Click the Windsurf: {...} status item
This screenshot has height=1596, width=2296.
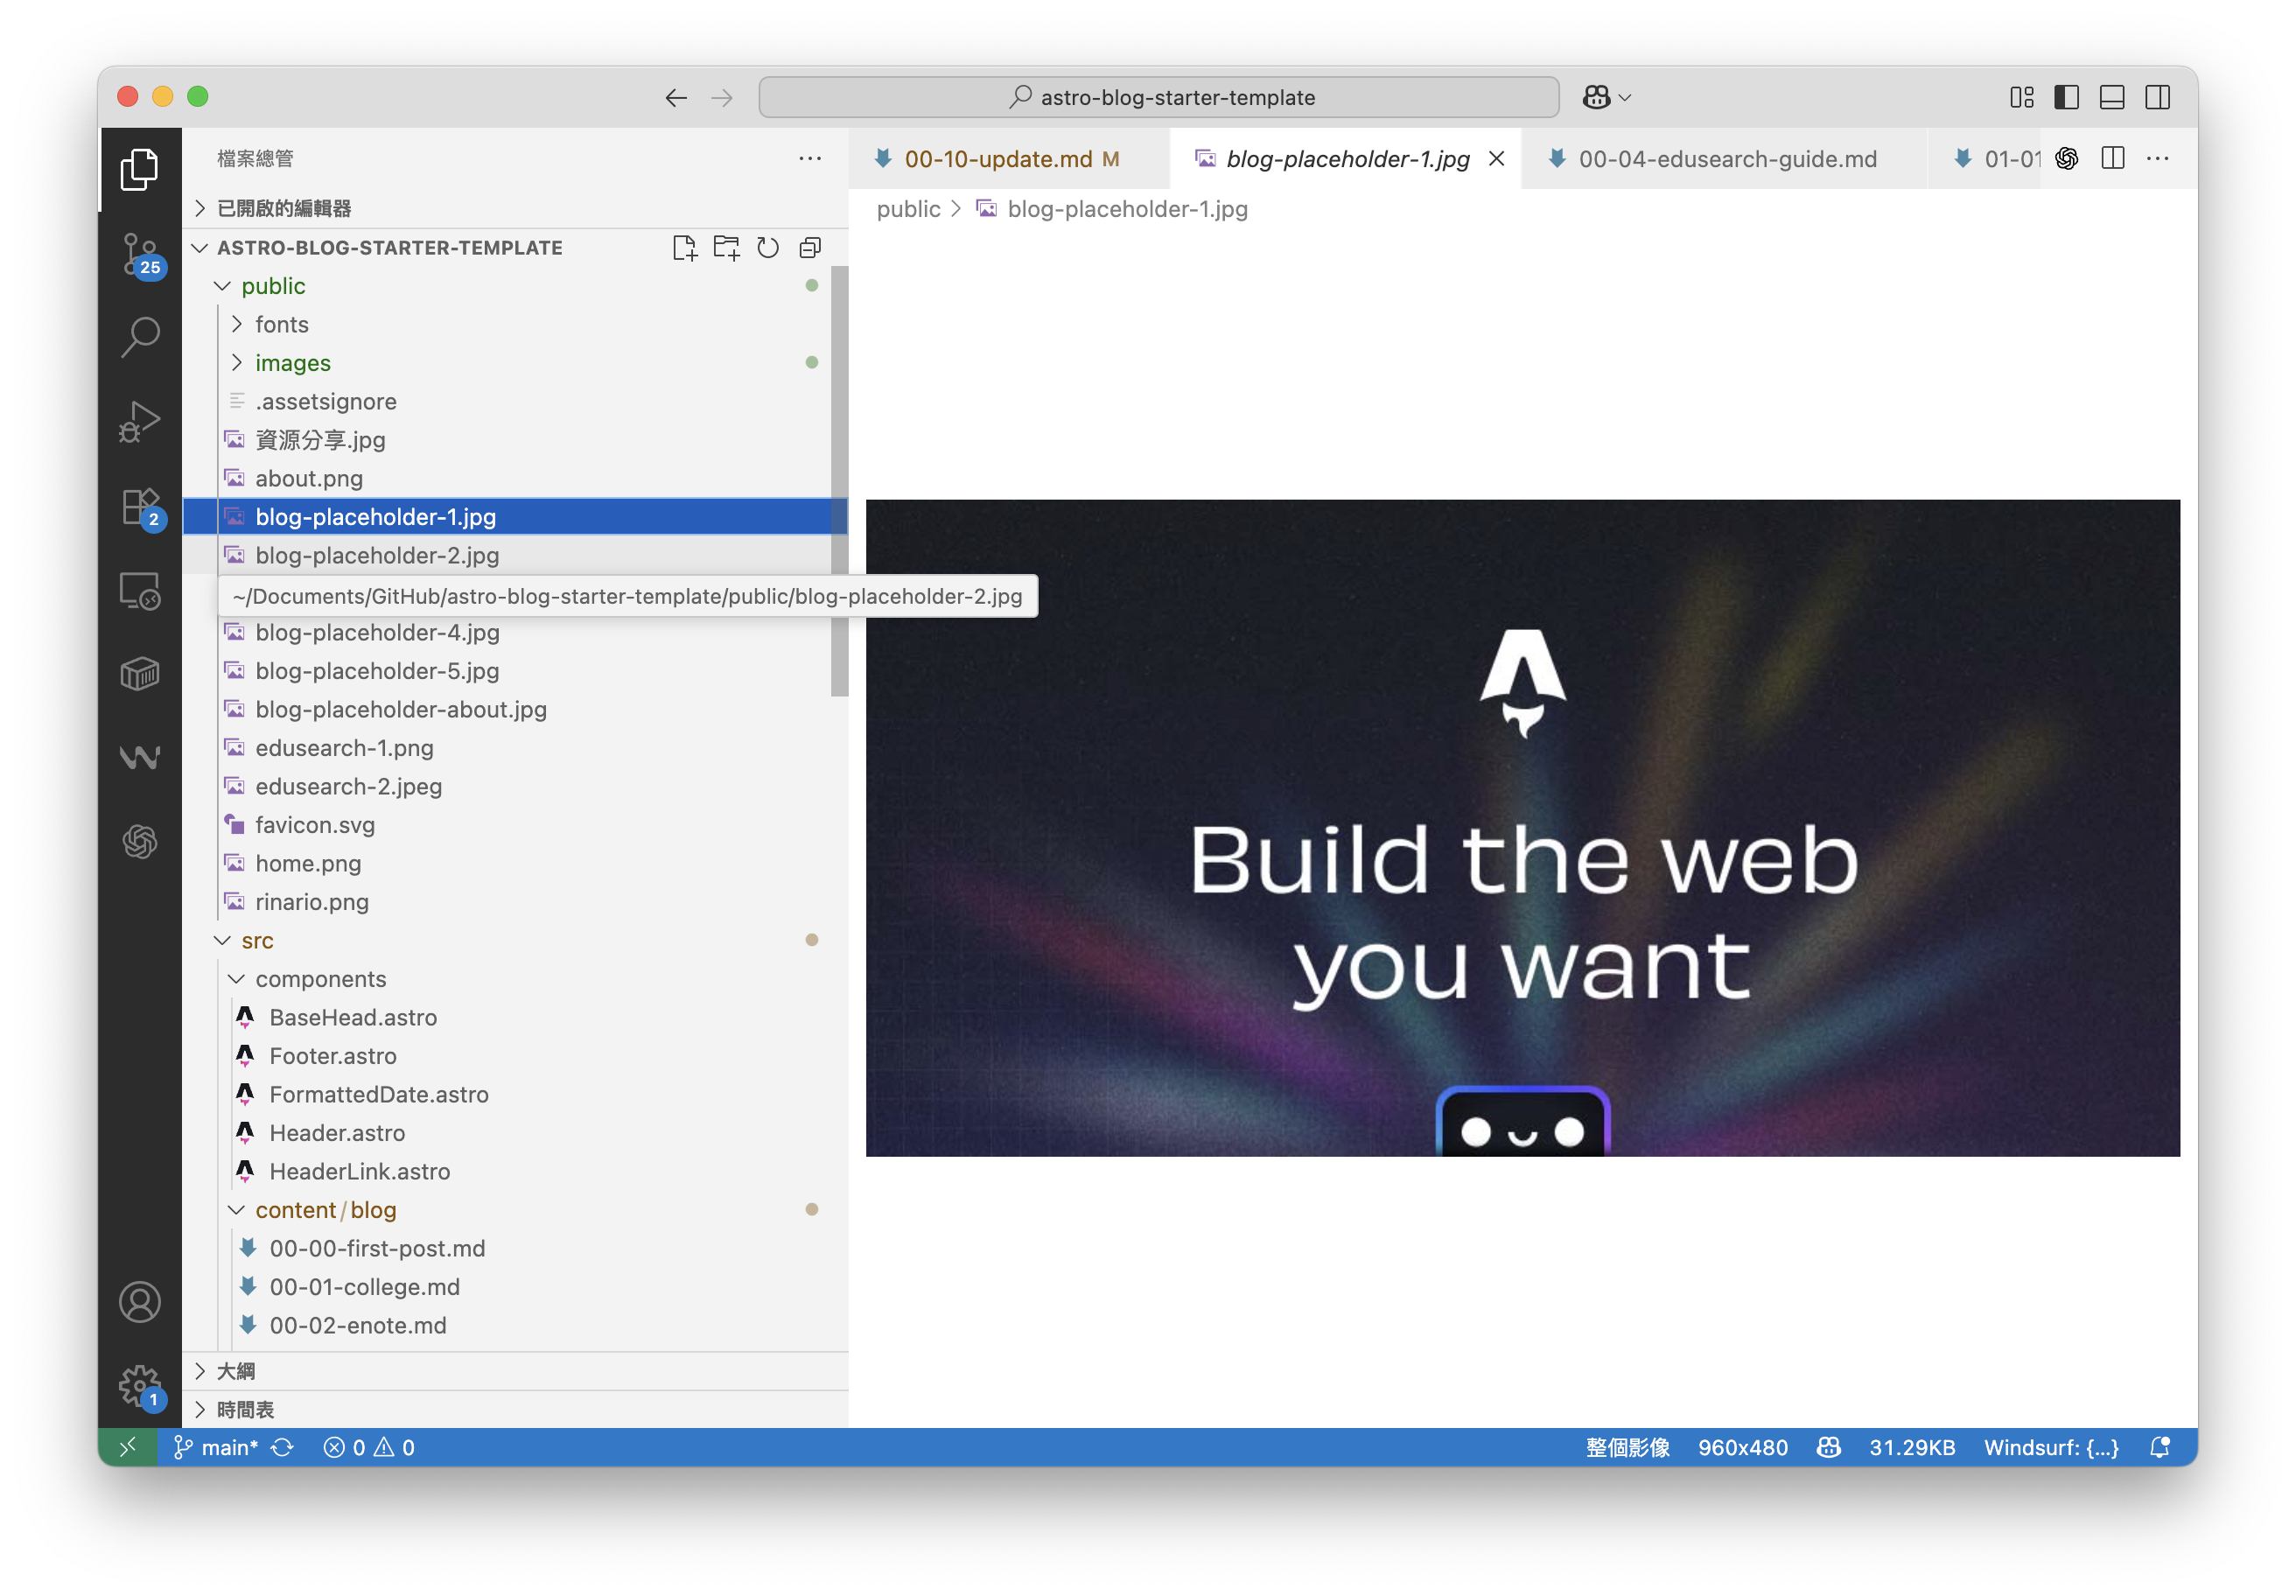coord(2051,1447)
